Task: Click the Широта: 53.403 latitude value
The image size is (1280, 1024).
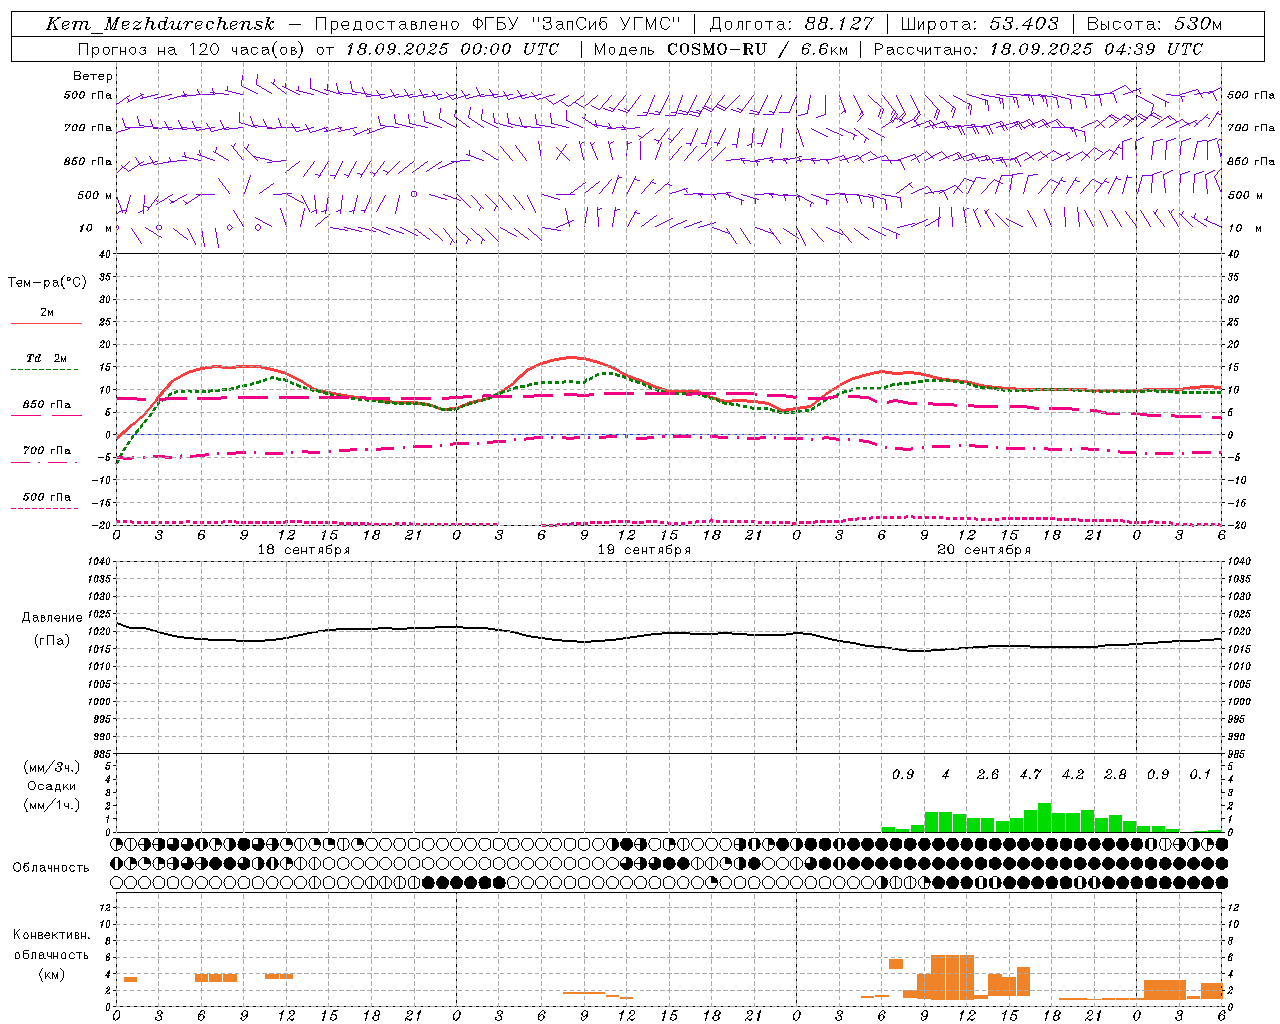Action: point(979,24)
